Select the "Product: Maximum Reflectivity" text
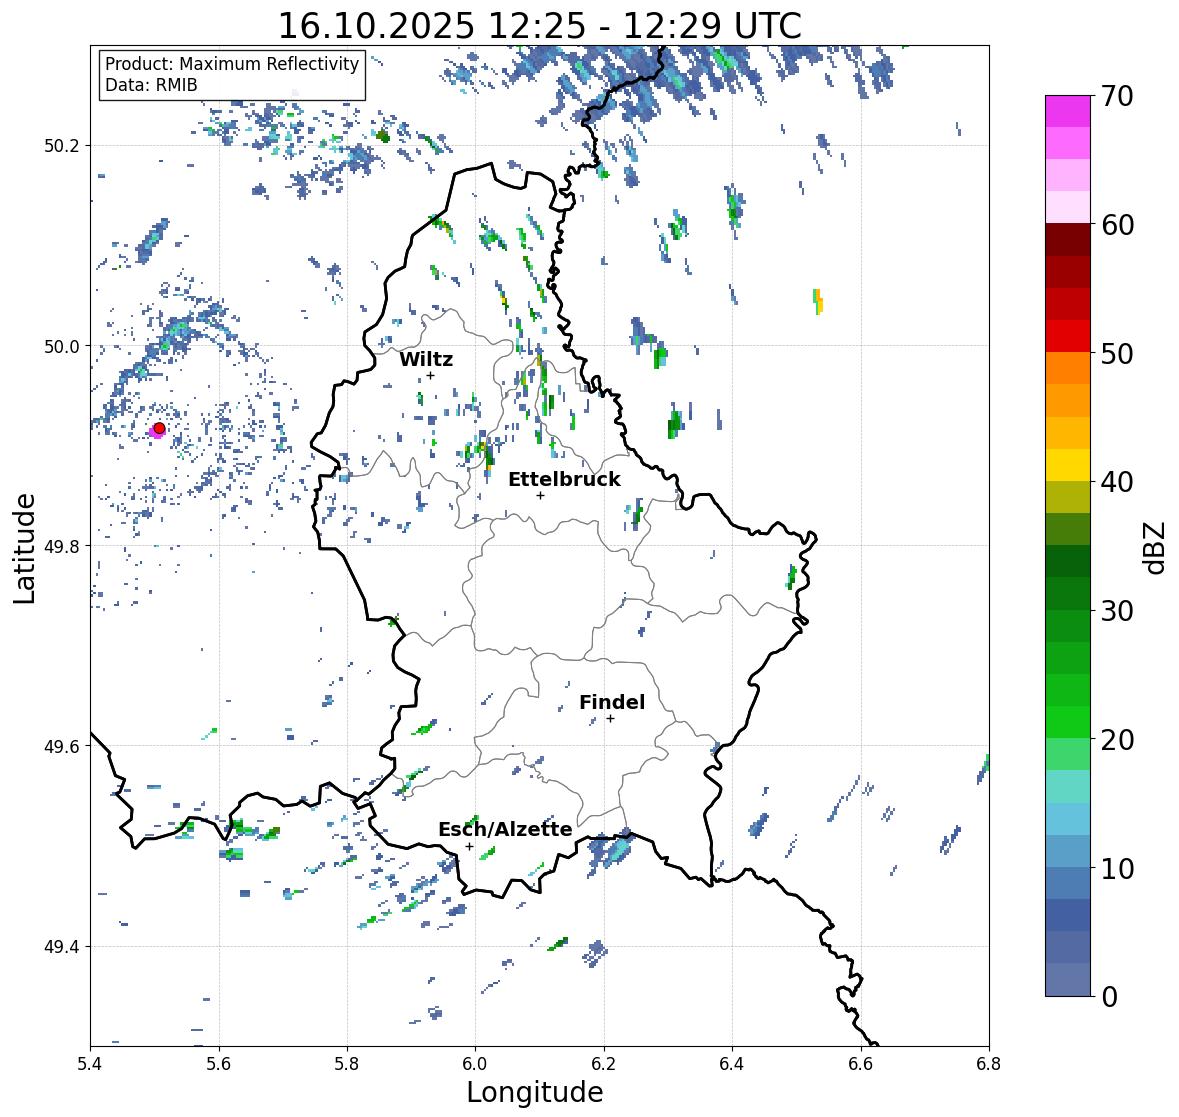The height and width of the screenshot is (1117, 1179). point(232,64)
